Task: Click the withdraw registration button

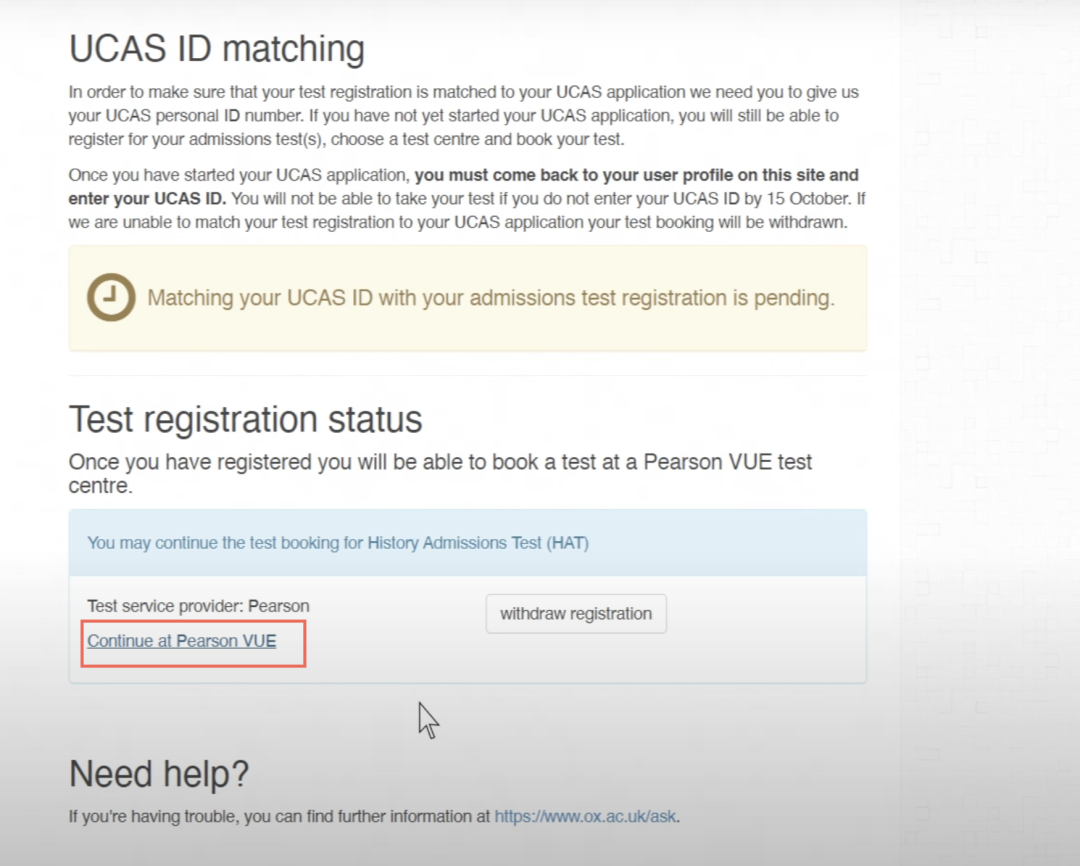Action: (576, 614)
